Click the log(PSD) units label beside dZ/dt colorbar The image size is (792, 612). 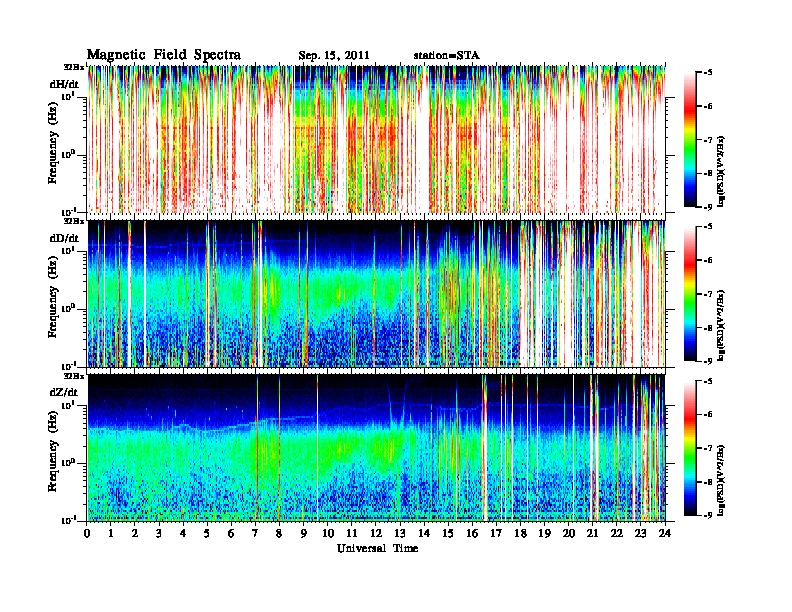(721, 480)
